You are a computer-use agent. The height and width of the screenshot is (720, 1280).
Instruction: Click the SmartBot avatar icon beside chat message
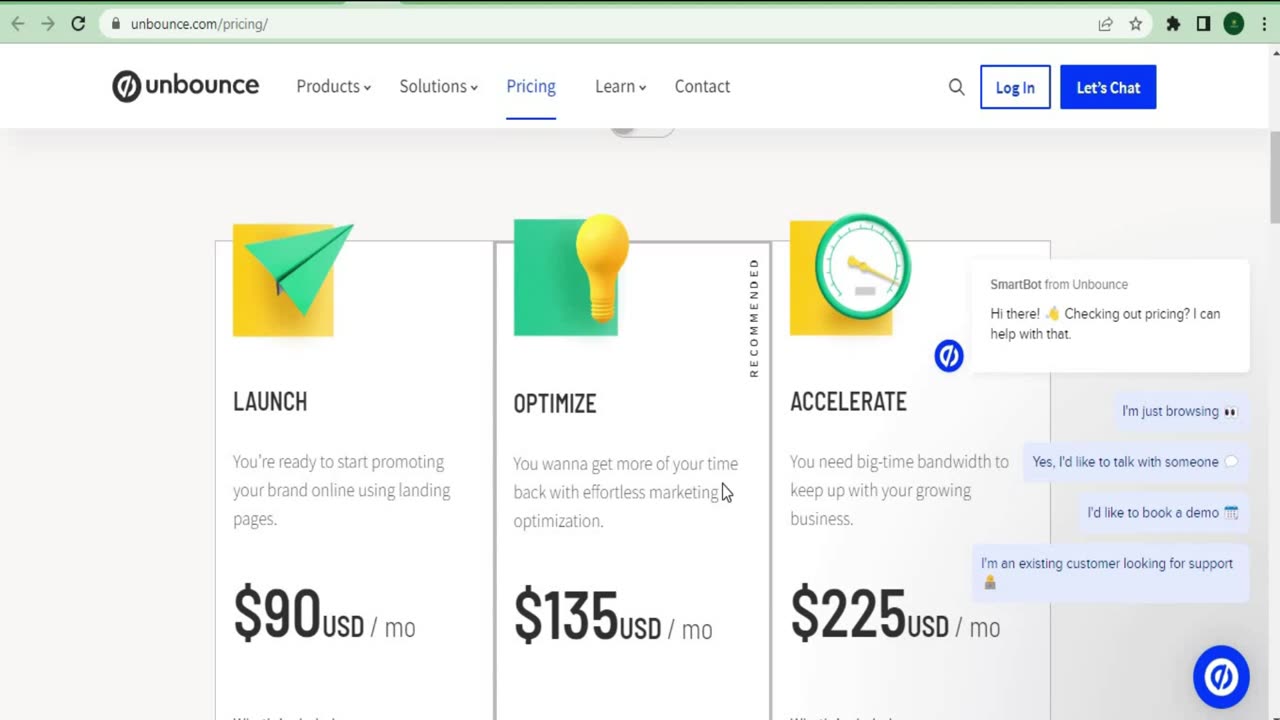click(x=949, y=355)
